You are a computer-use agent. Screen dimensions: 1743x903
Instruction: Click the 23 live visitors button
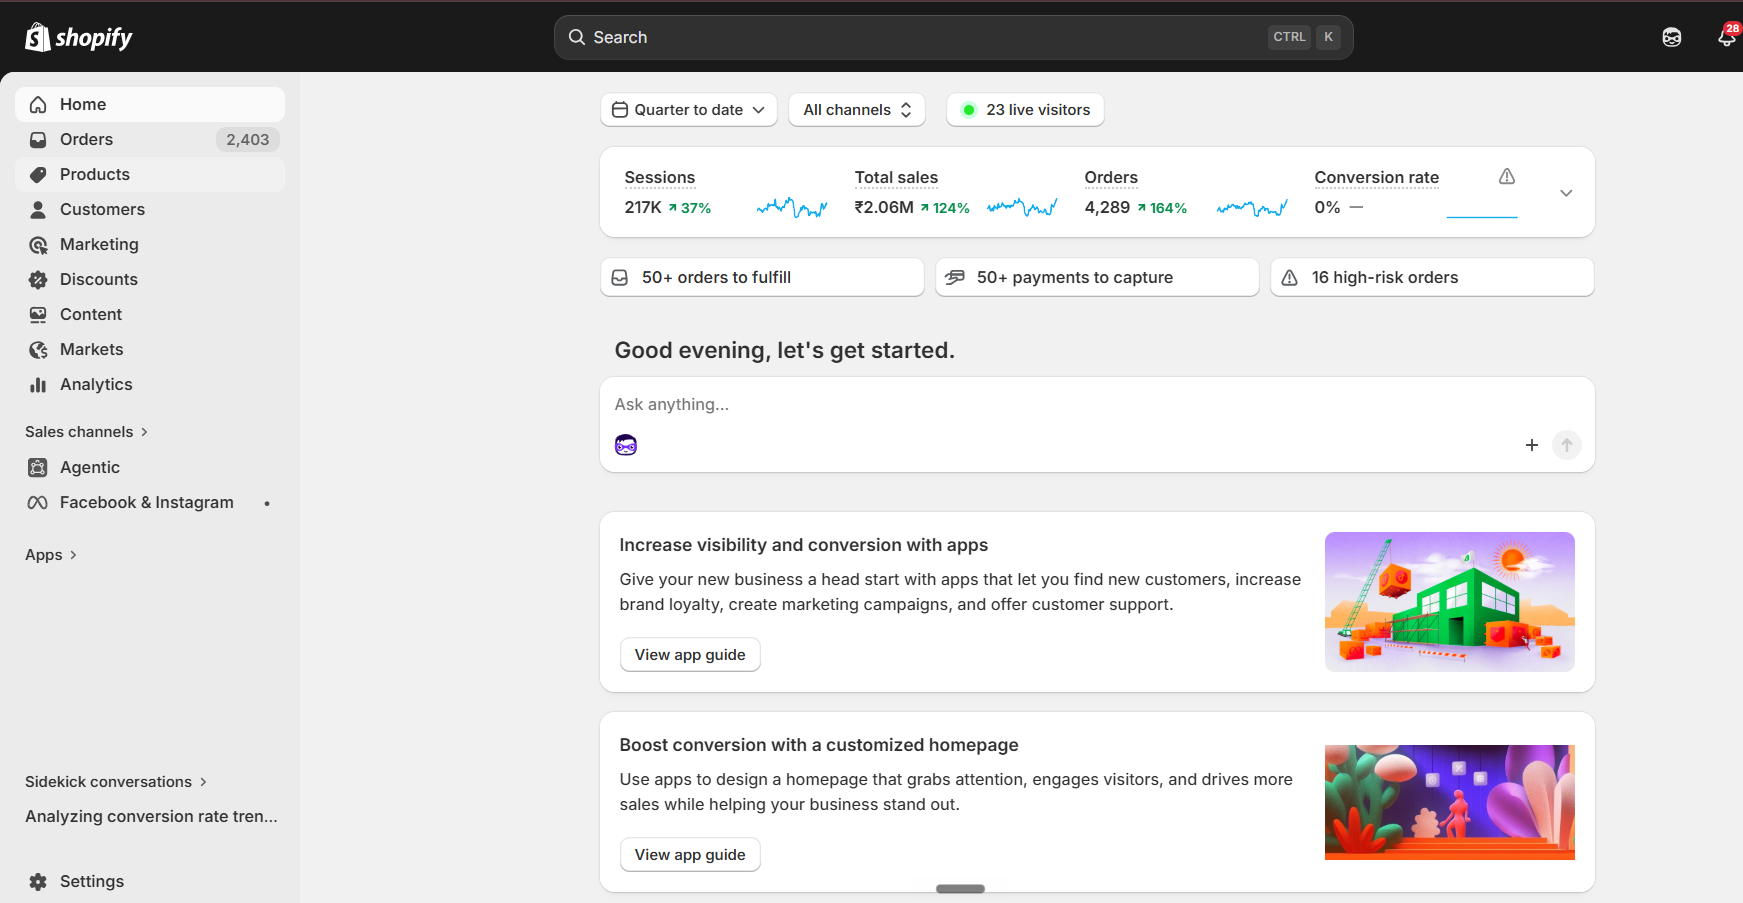[x=1025, y=110]
